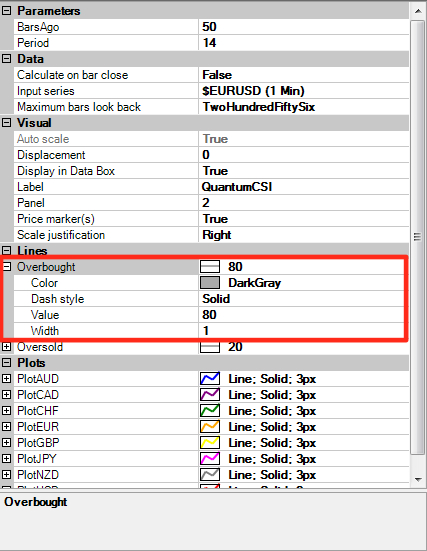Click the PlotGBP yellow line icon
This screenshot has height=551, width=427.
[x=210, y=442]
